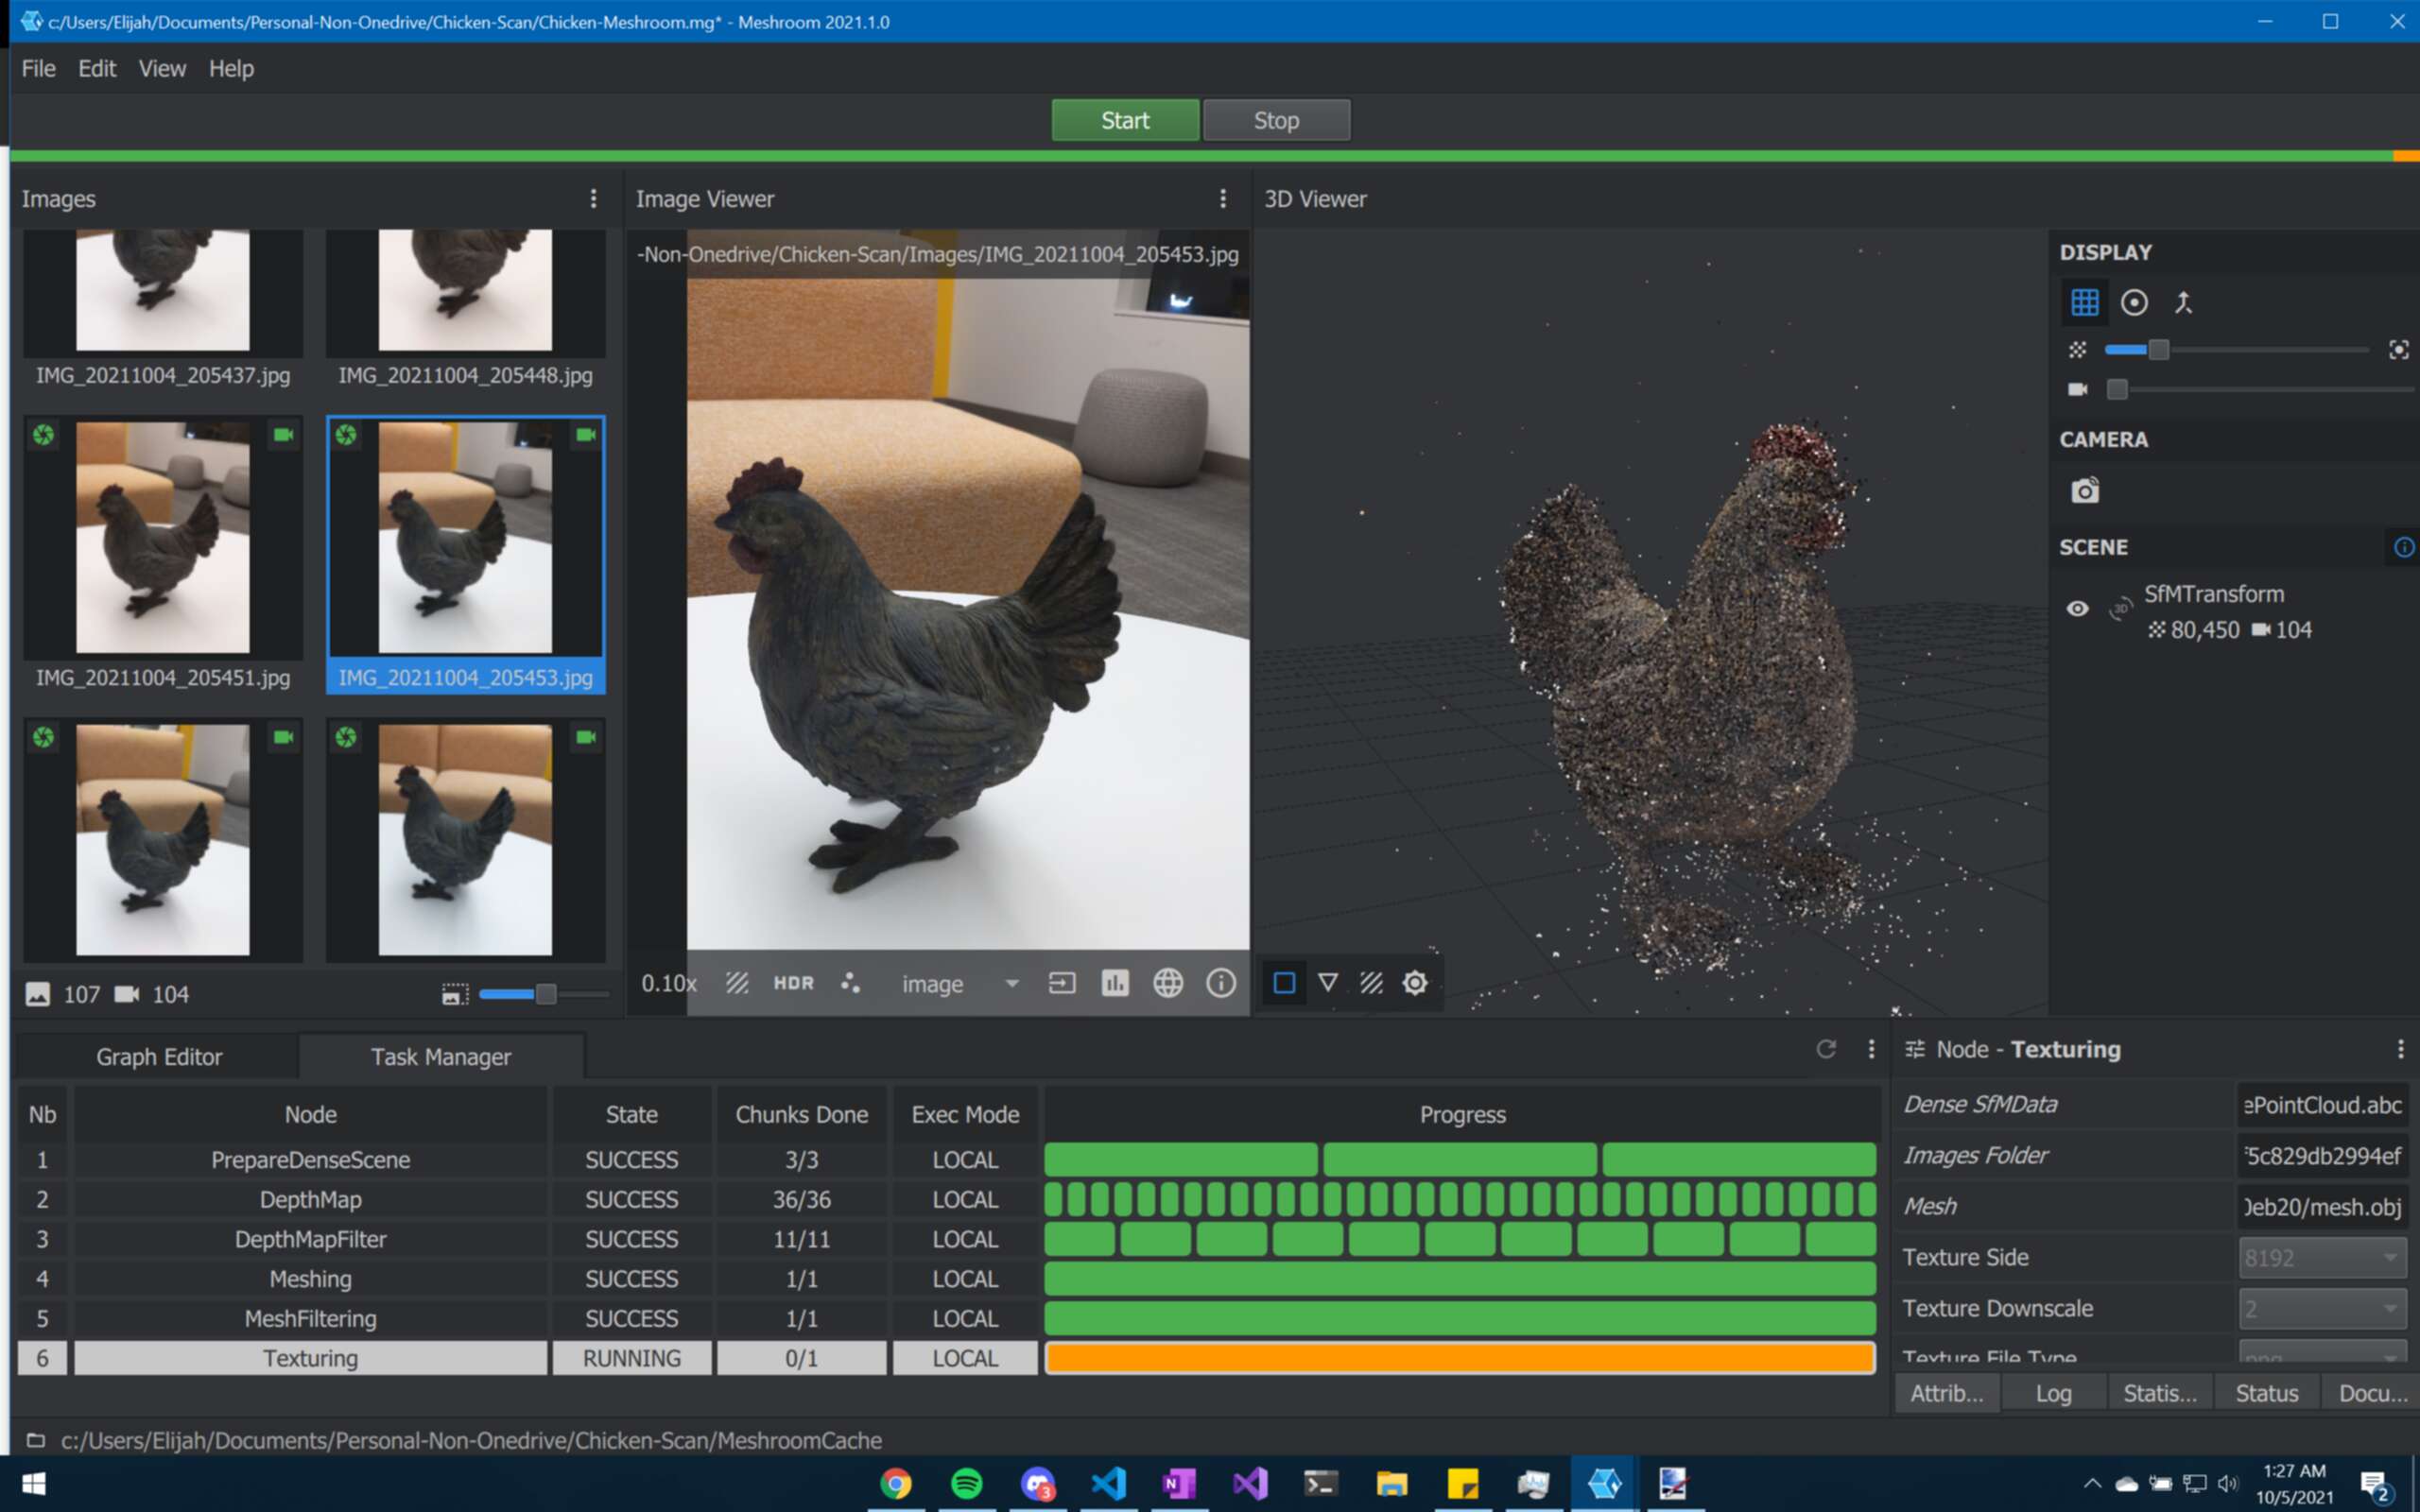Open the Status tab of node panel
2420x1512 pixels.
pos(2267,1393)
